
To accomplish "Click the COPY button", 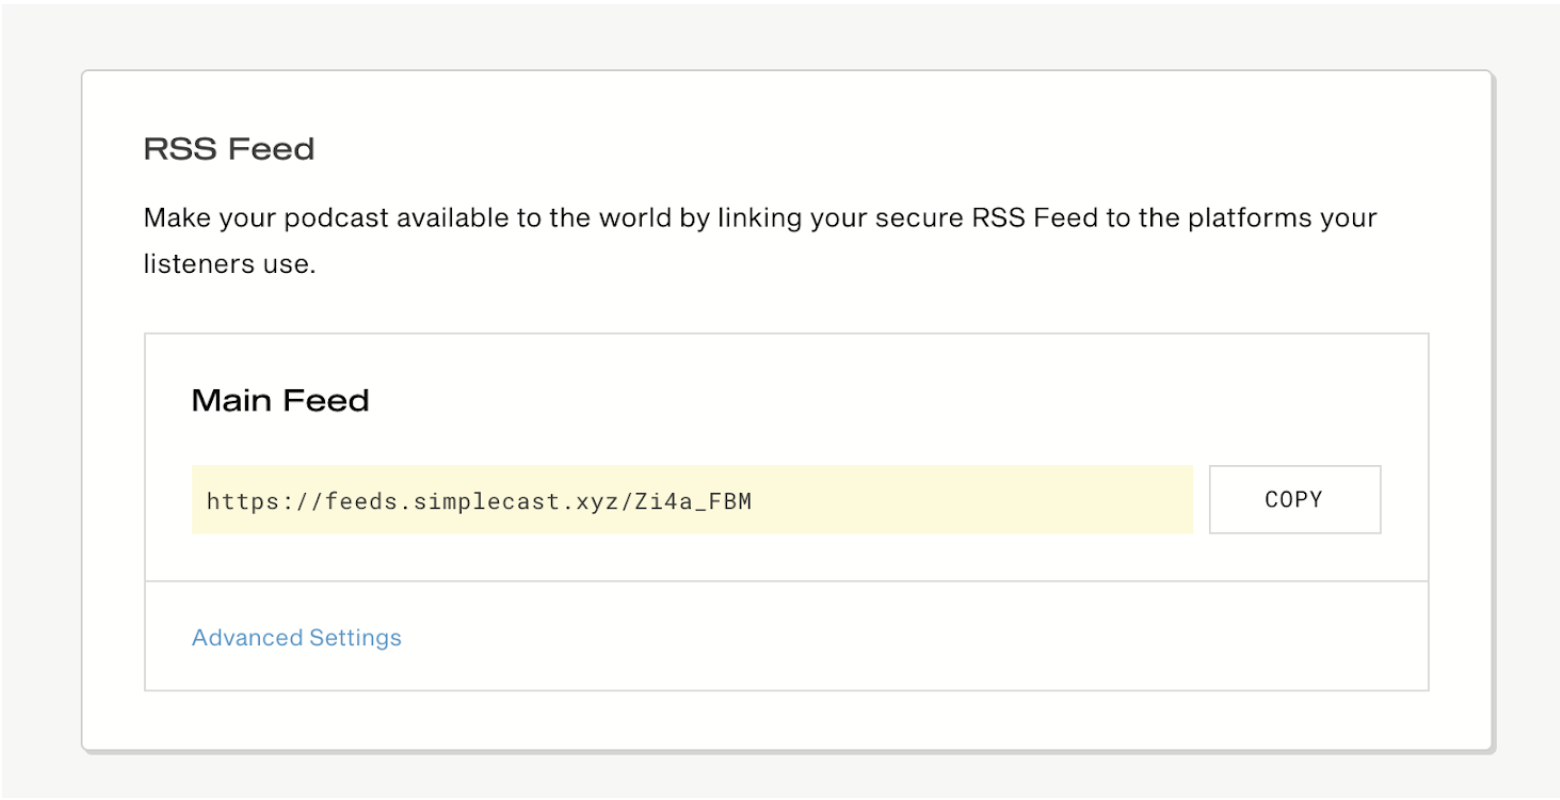I will (1294, 499).
